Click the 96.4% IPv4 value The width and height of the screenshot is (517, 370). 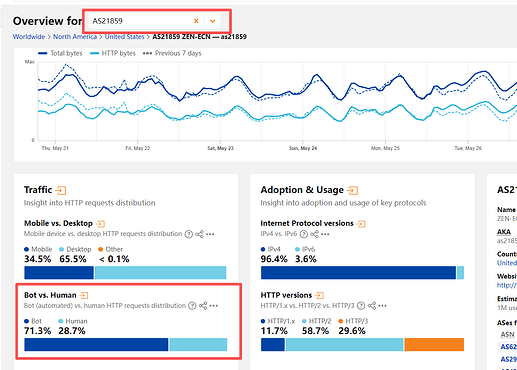(x=274, y=259)
